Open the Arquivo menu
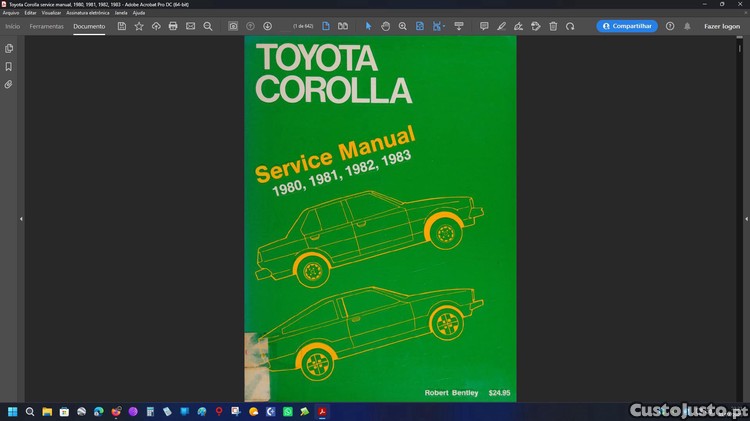Screen dimensions: 750x421 (x=11, y=13)
